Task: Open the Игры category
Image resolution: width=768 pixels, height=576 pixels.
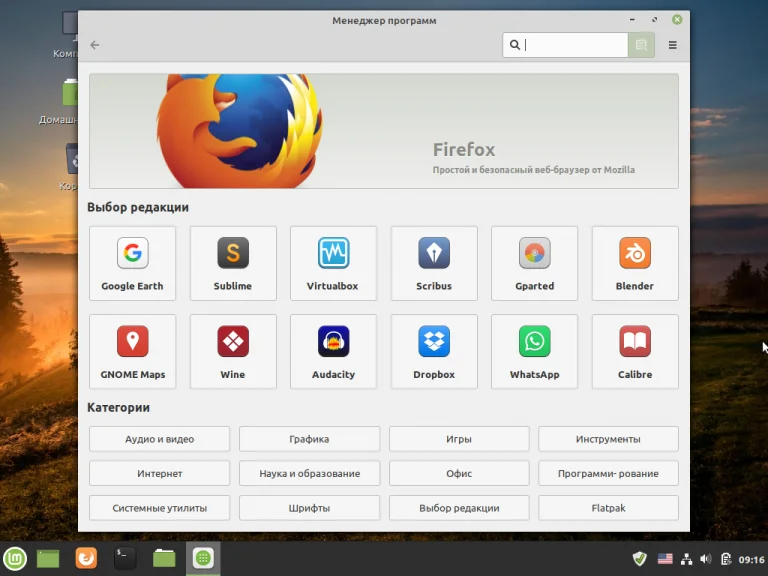Action: click(459, 439)
